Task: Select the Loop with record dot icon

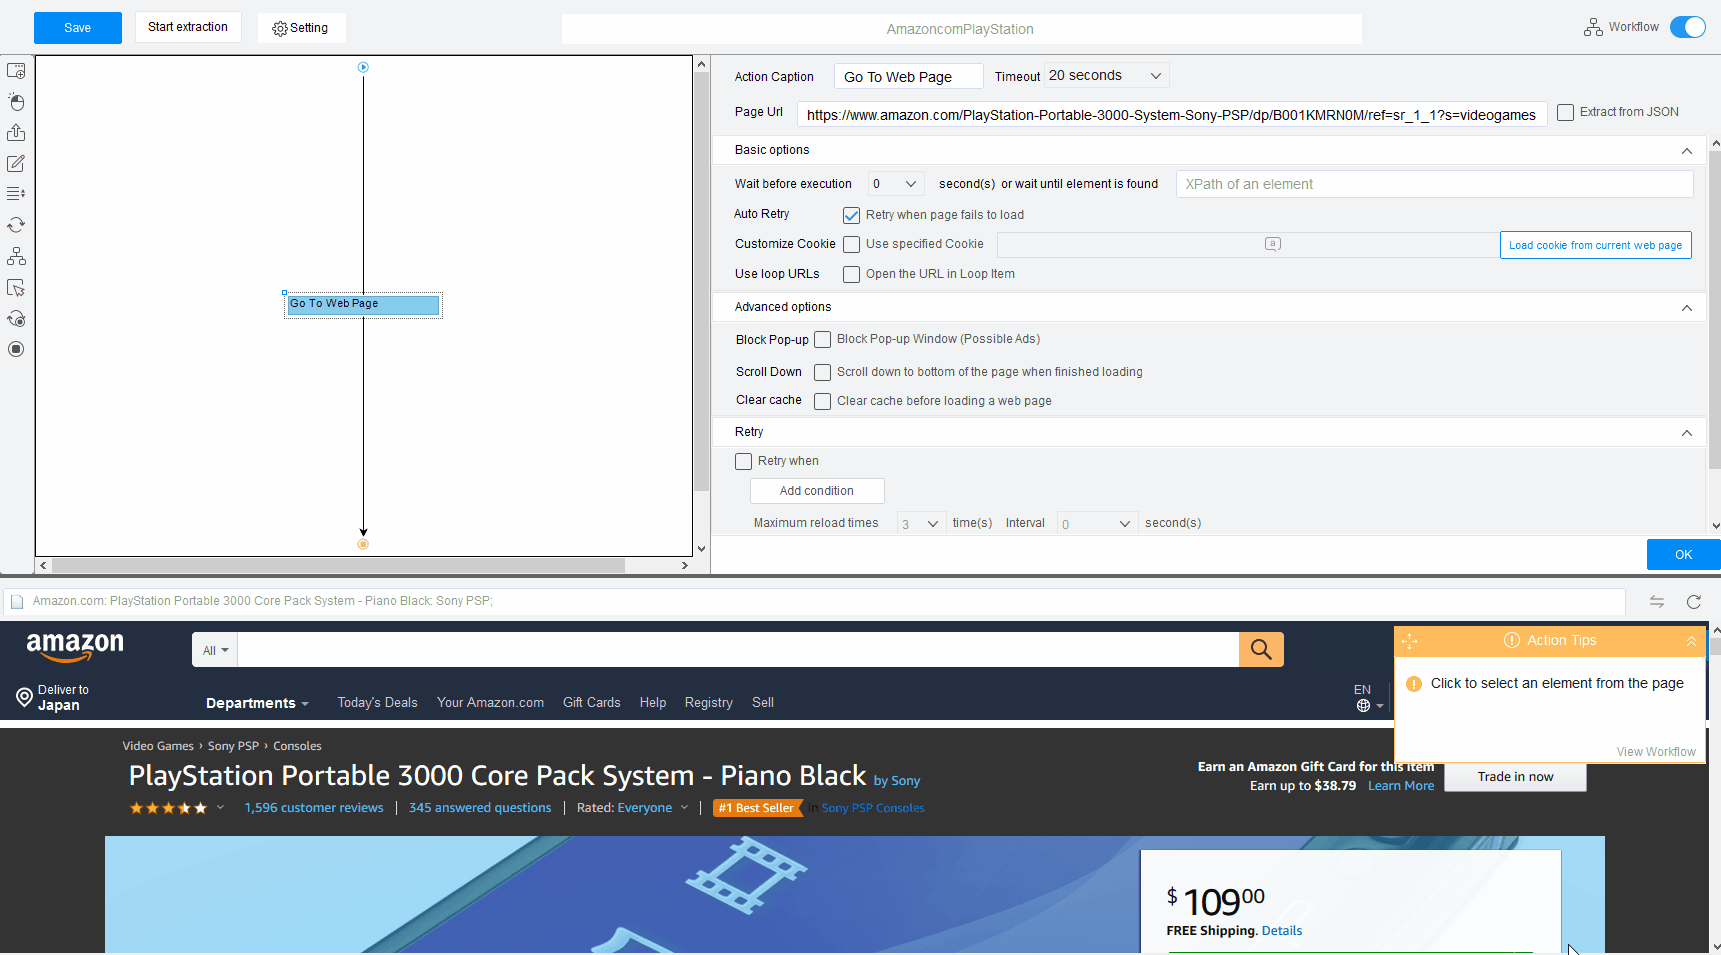Action: coord(16,319)
